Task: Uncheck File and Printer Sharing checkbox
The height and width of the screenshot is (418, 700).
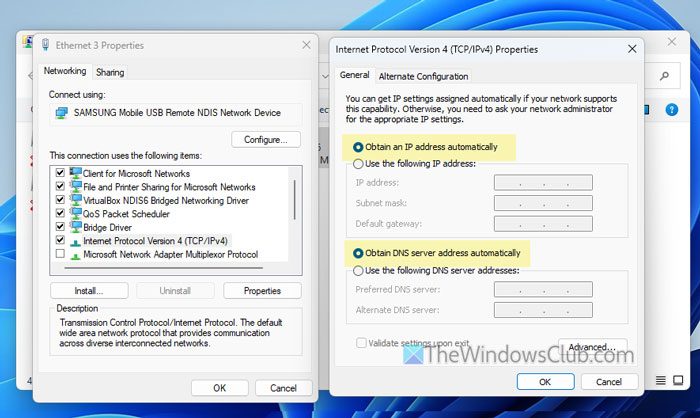Action: pos(60,186)
